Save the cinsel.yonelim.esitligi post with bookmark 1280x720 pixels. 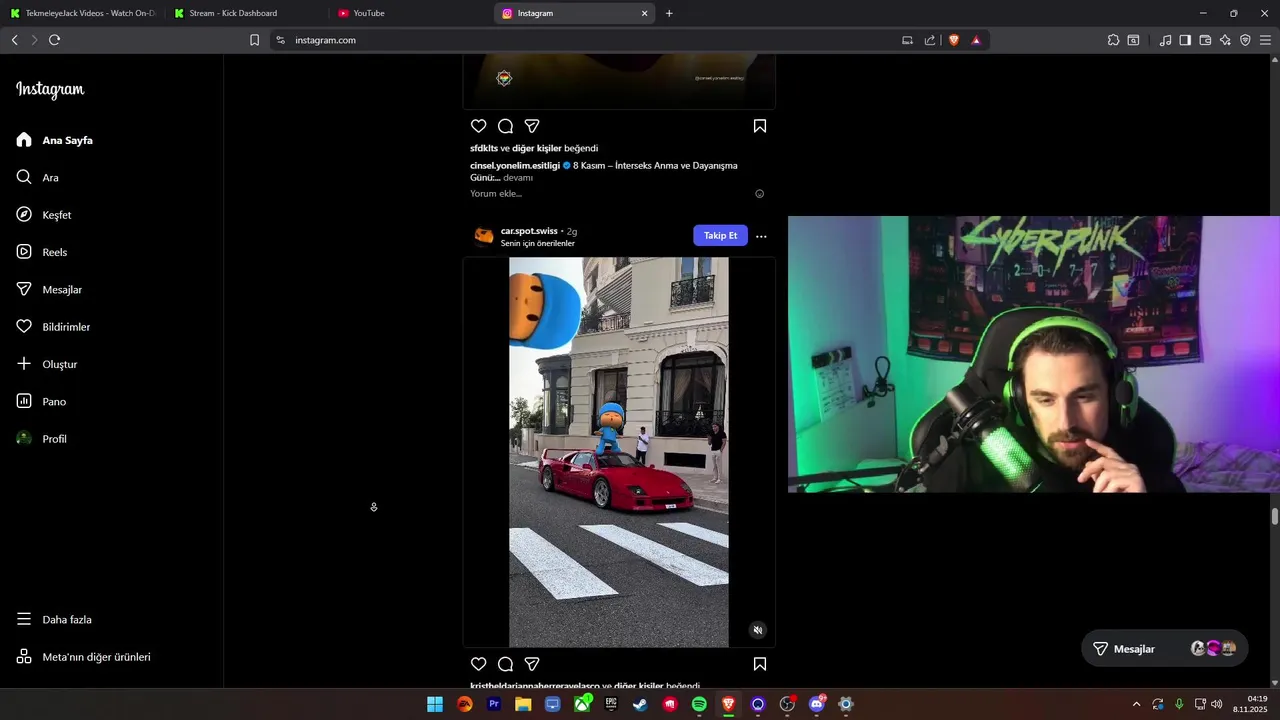(760, 126)
